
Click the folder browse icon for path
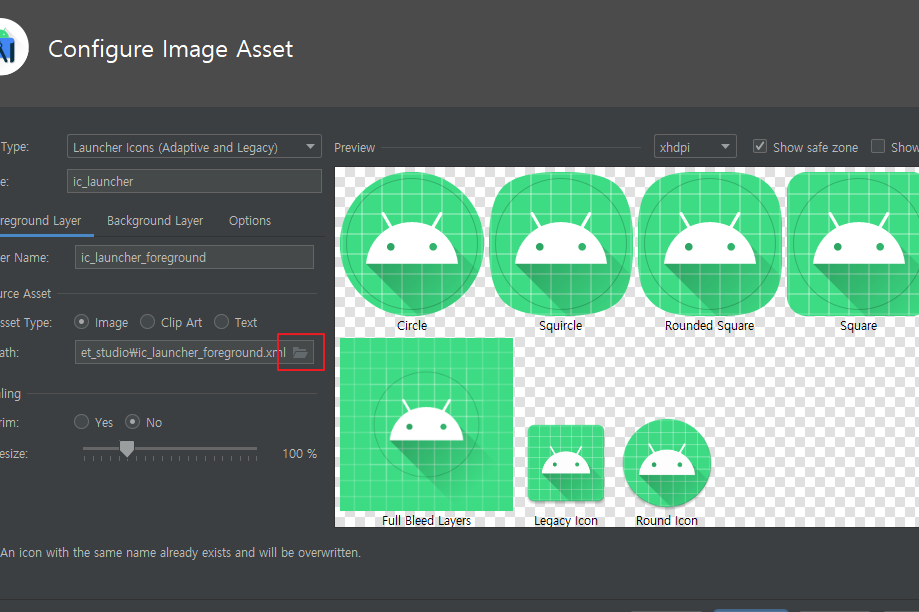pyautogui.click(x=300, y=353)
